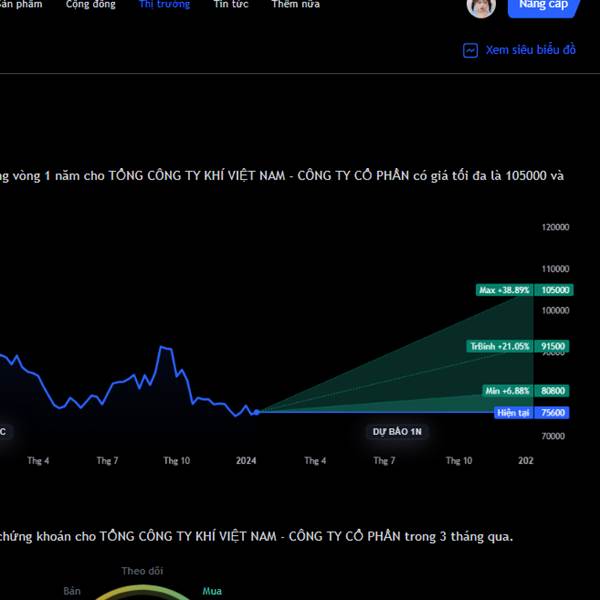Viewport: 600px width, 600px height.
Task: Select the Hiện tại current price label
Action: pyautogui.click(x=513, y=412)
